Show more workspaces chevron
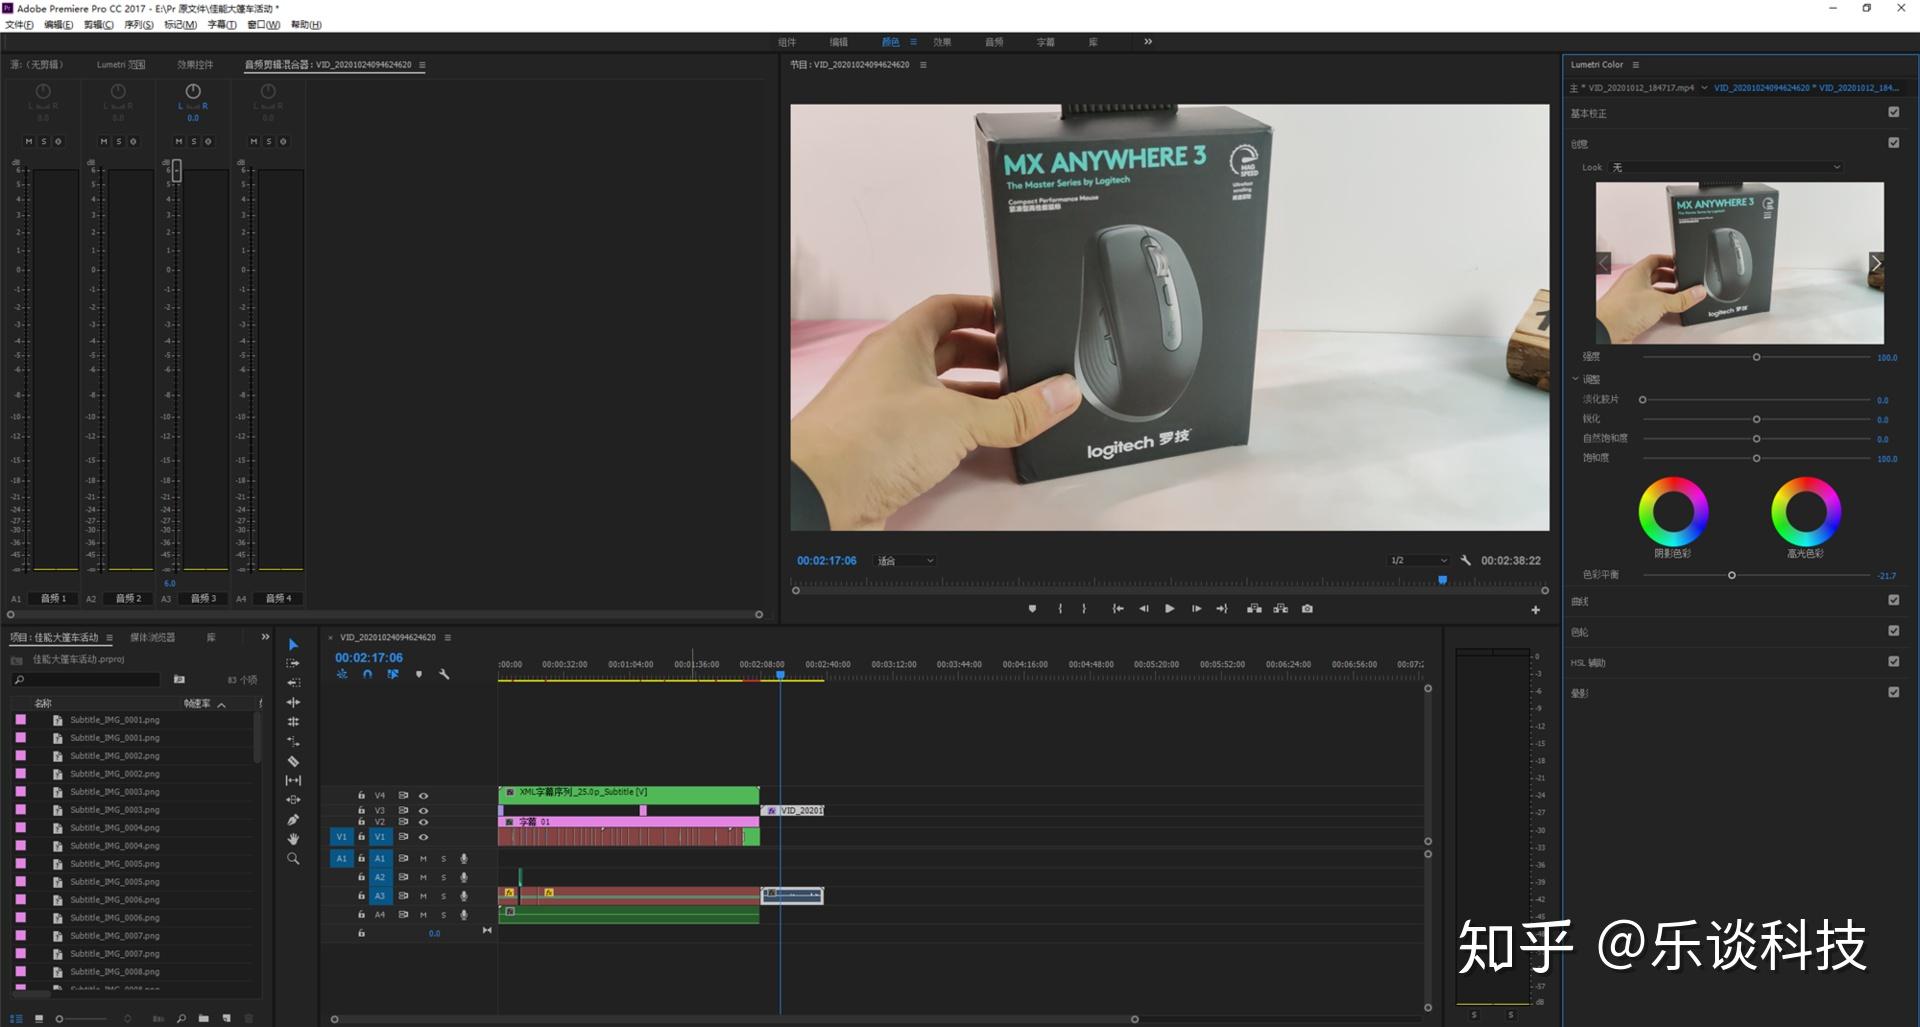Viewport: 1920px width, 1027px height. (x=1148, y=42)
